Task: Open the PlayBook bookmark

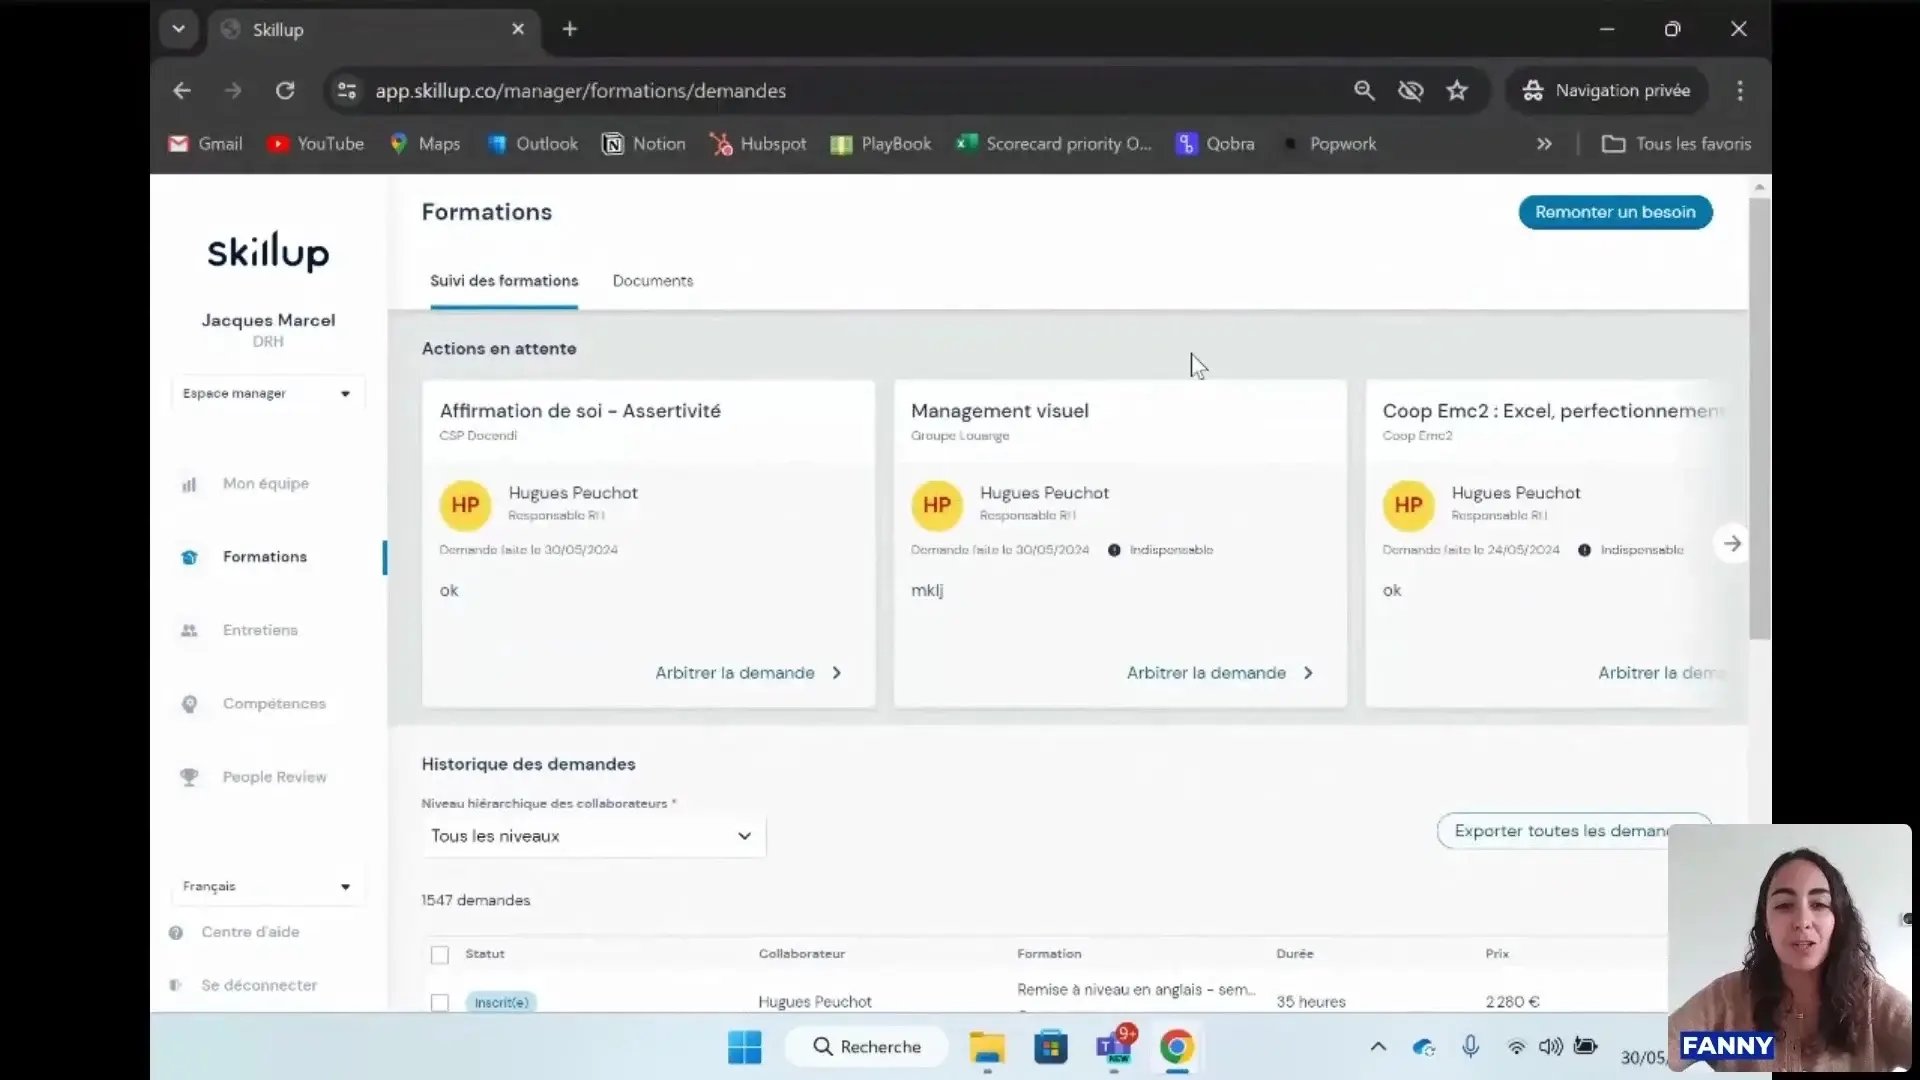Action: click(881, 144)
